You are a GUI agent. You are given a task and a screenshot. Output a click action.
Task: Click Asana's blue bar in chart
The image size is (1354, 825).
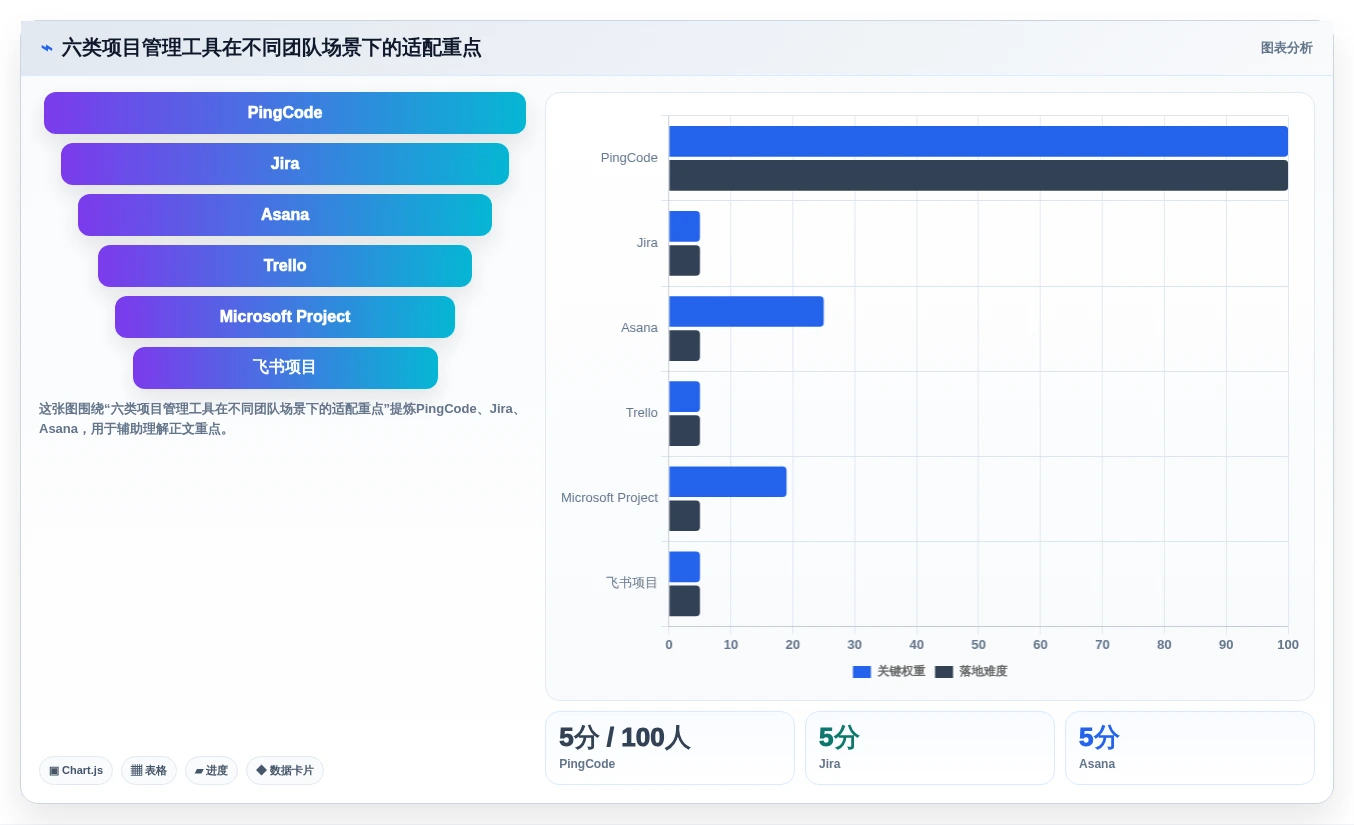point(746,311)
